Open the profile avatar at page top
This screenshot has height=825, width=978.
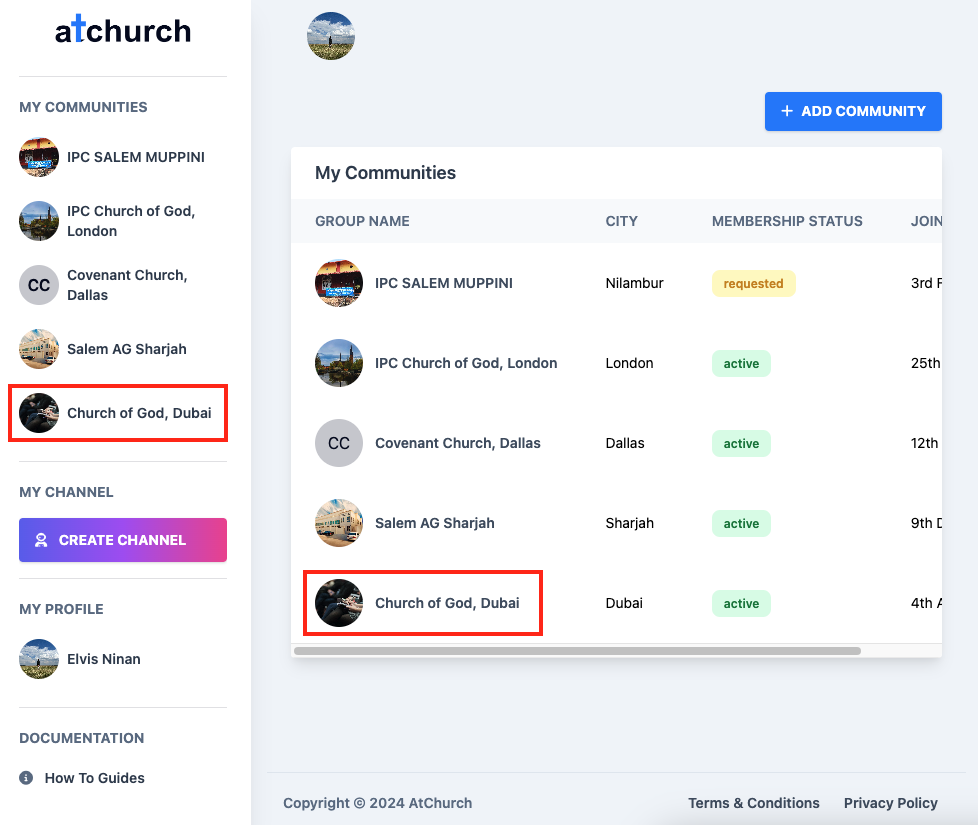tap(330, 36)
